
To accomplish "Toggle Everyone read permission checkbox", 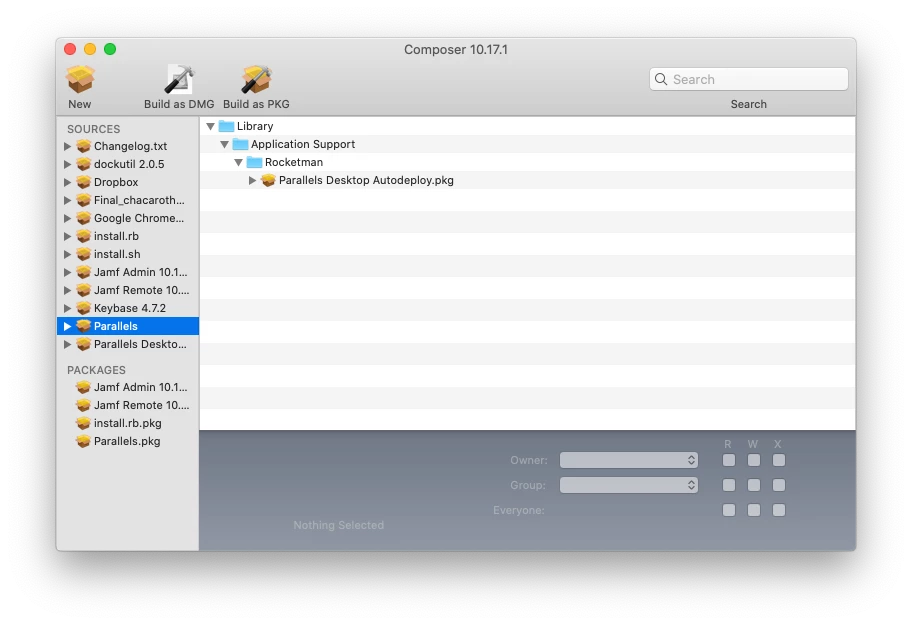I will pos(729,510).
